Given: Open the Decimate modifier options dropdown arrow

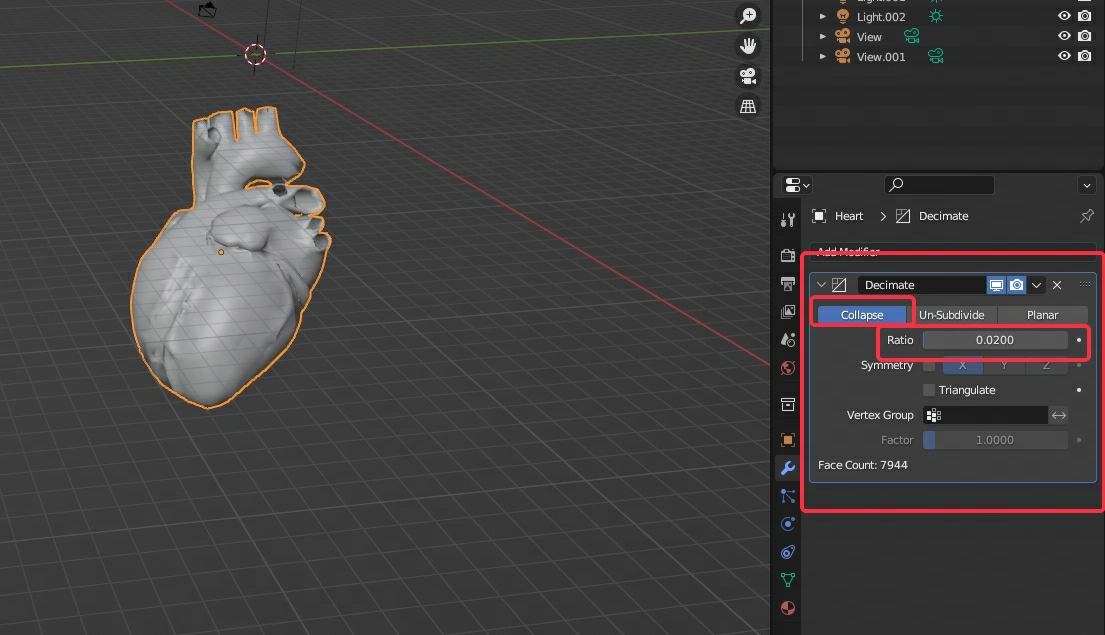Looking at the screenshot, I should (1037, 285).
